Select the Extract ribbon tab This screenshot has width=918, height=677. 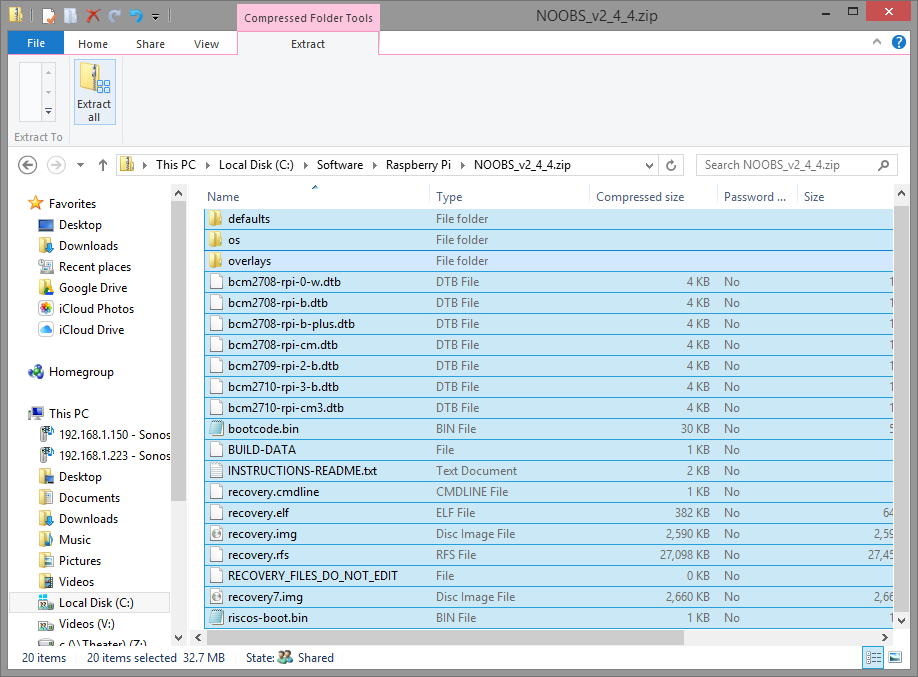308,44
